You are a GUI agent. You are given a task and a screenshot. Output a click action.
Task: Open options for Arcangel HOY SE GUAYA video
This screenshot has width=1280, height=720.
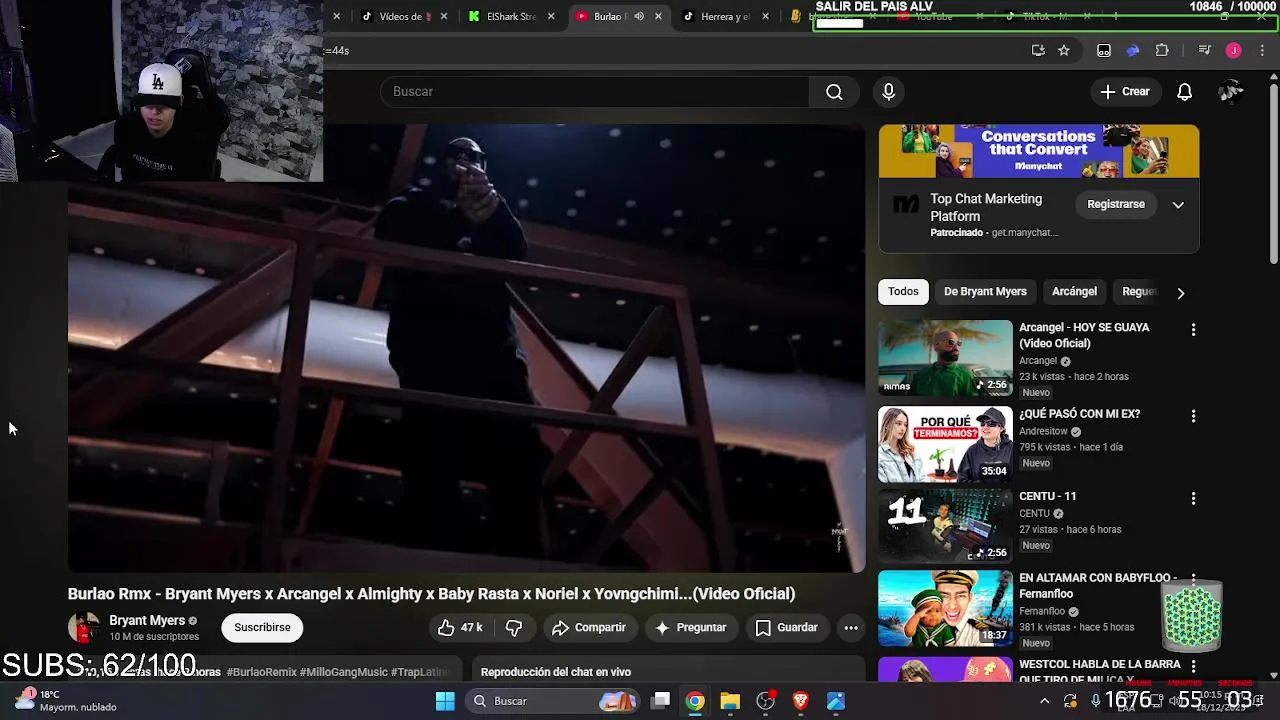(x=1193, y=330)
